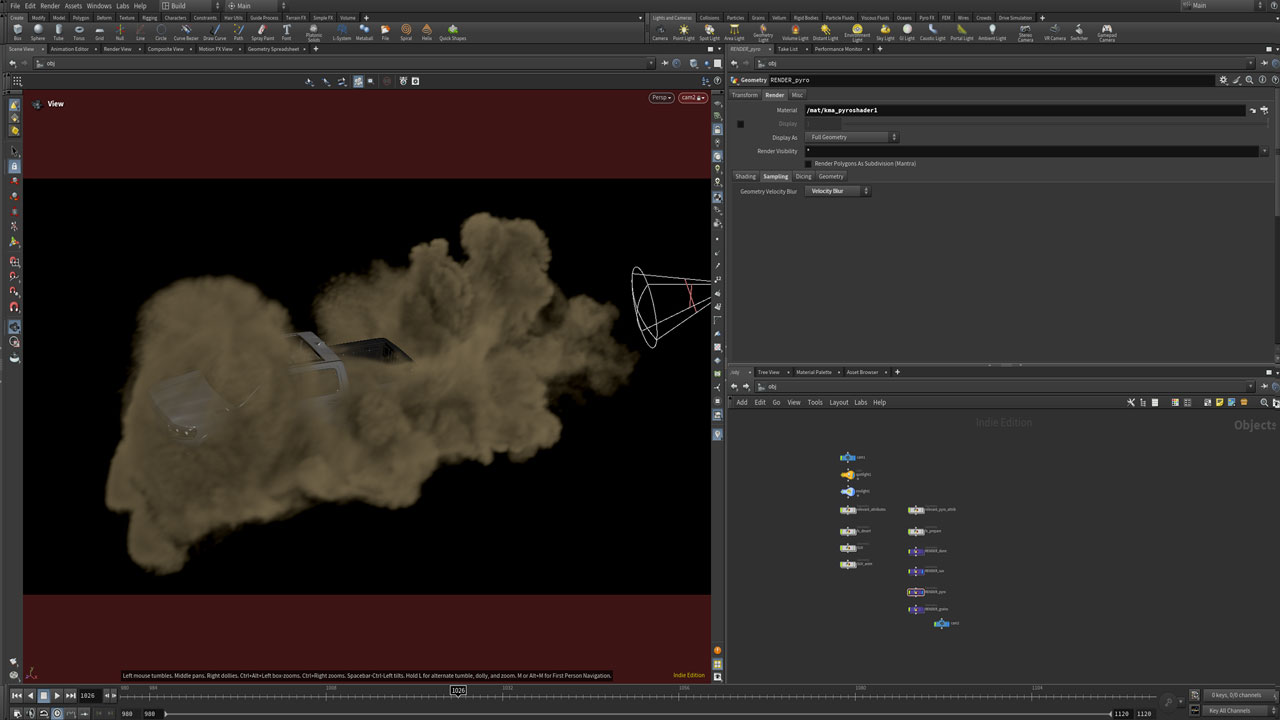Click the Quick Shapes shelf tool
This screenshot has height=720, width=1280.
(x=452, y=32)
